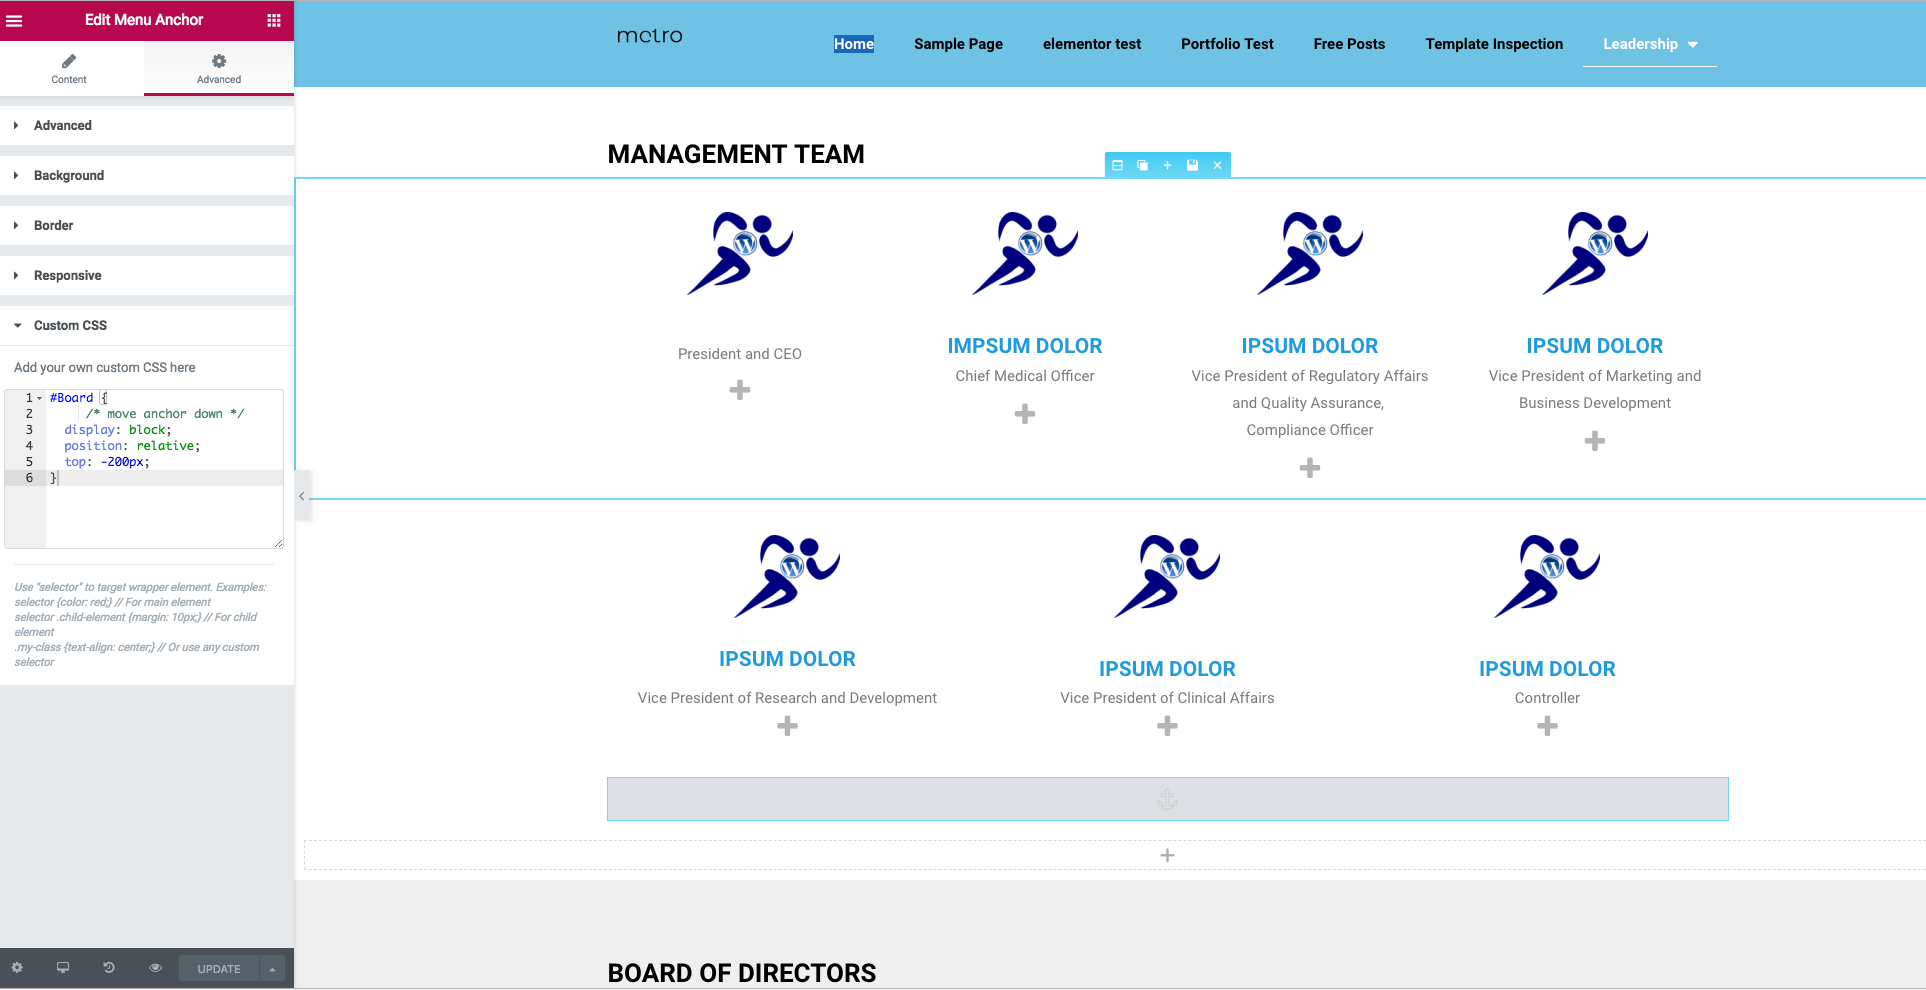Image resolution: width=1926 pixels, height=990 pixels.
Task: Click the Edit Menu Anchor panel title
Action: pyautogui.click(x=144, y=20)
